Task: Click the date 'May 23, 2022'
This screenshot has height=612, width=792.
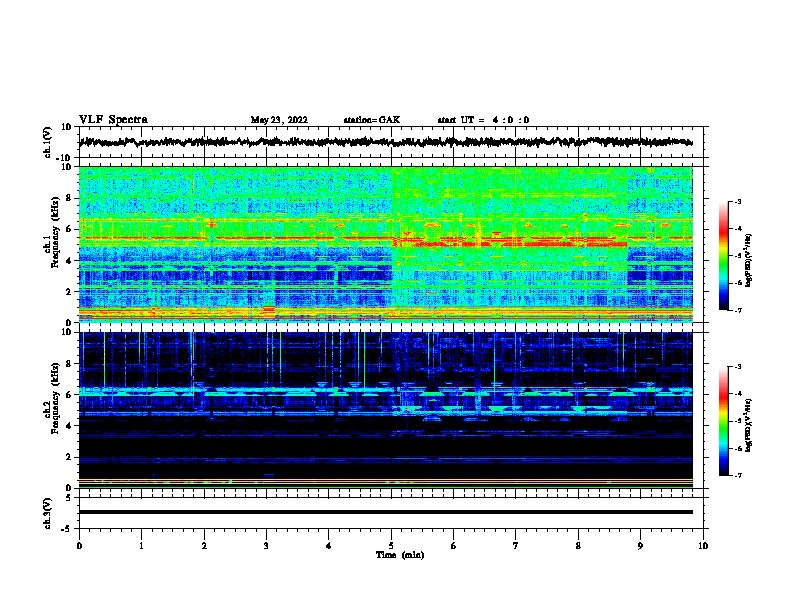Action: (279, 120)
